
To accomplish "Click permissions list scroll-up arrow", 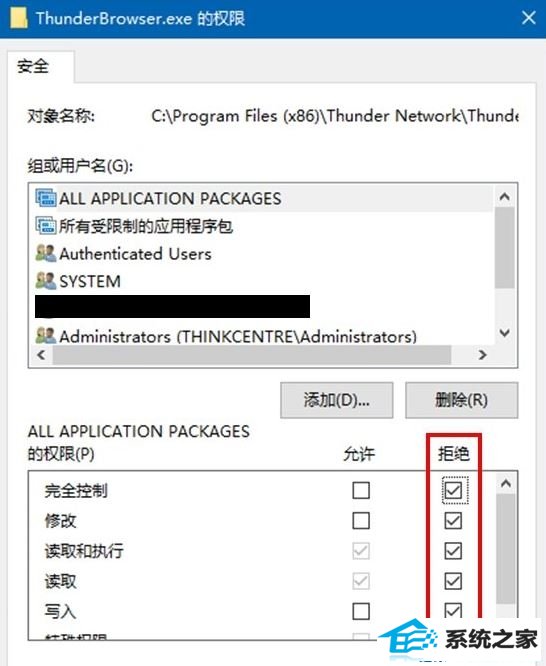I will click(506, 483).
